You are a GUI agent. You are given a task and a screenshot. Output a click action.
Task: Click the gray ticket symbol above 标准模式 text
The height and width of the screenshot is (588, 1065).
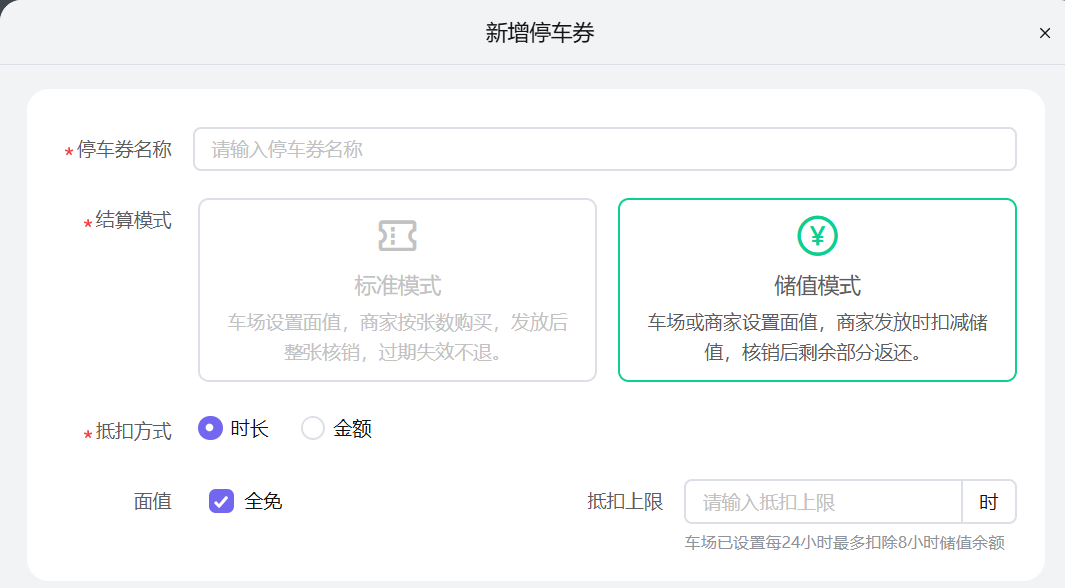(396, 234)
